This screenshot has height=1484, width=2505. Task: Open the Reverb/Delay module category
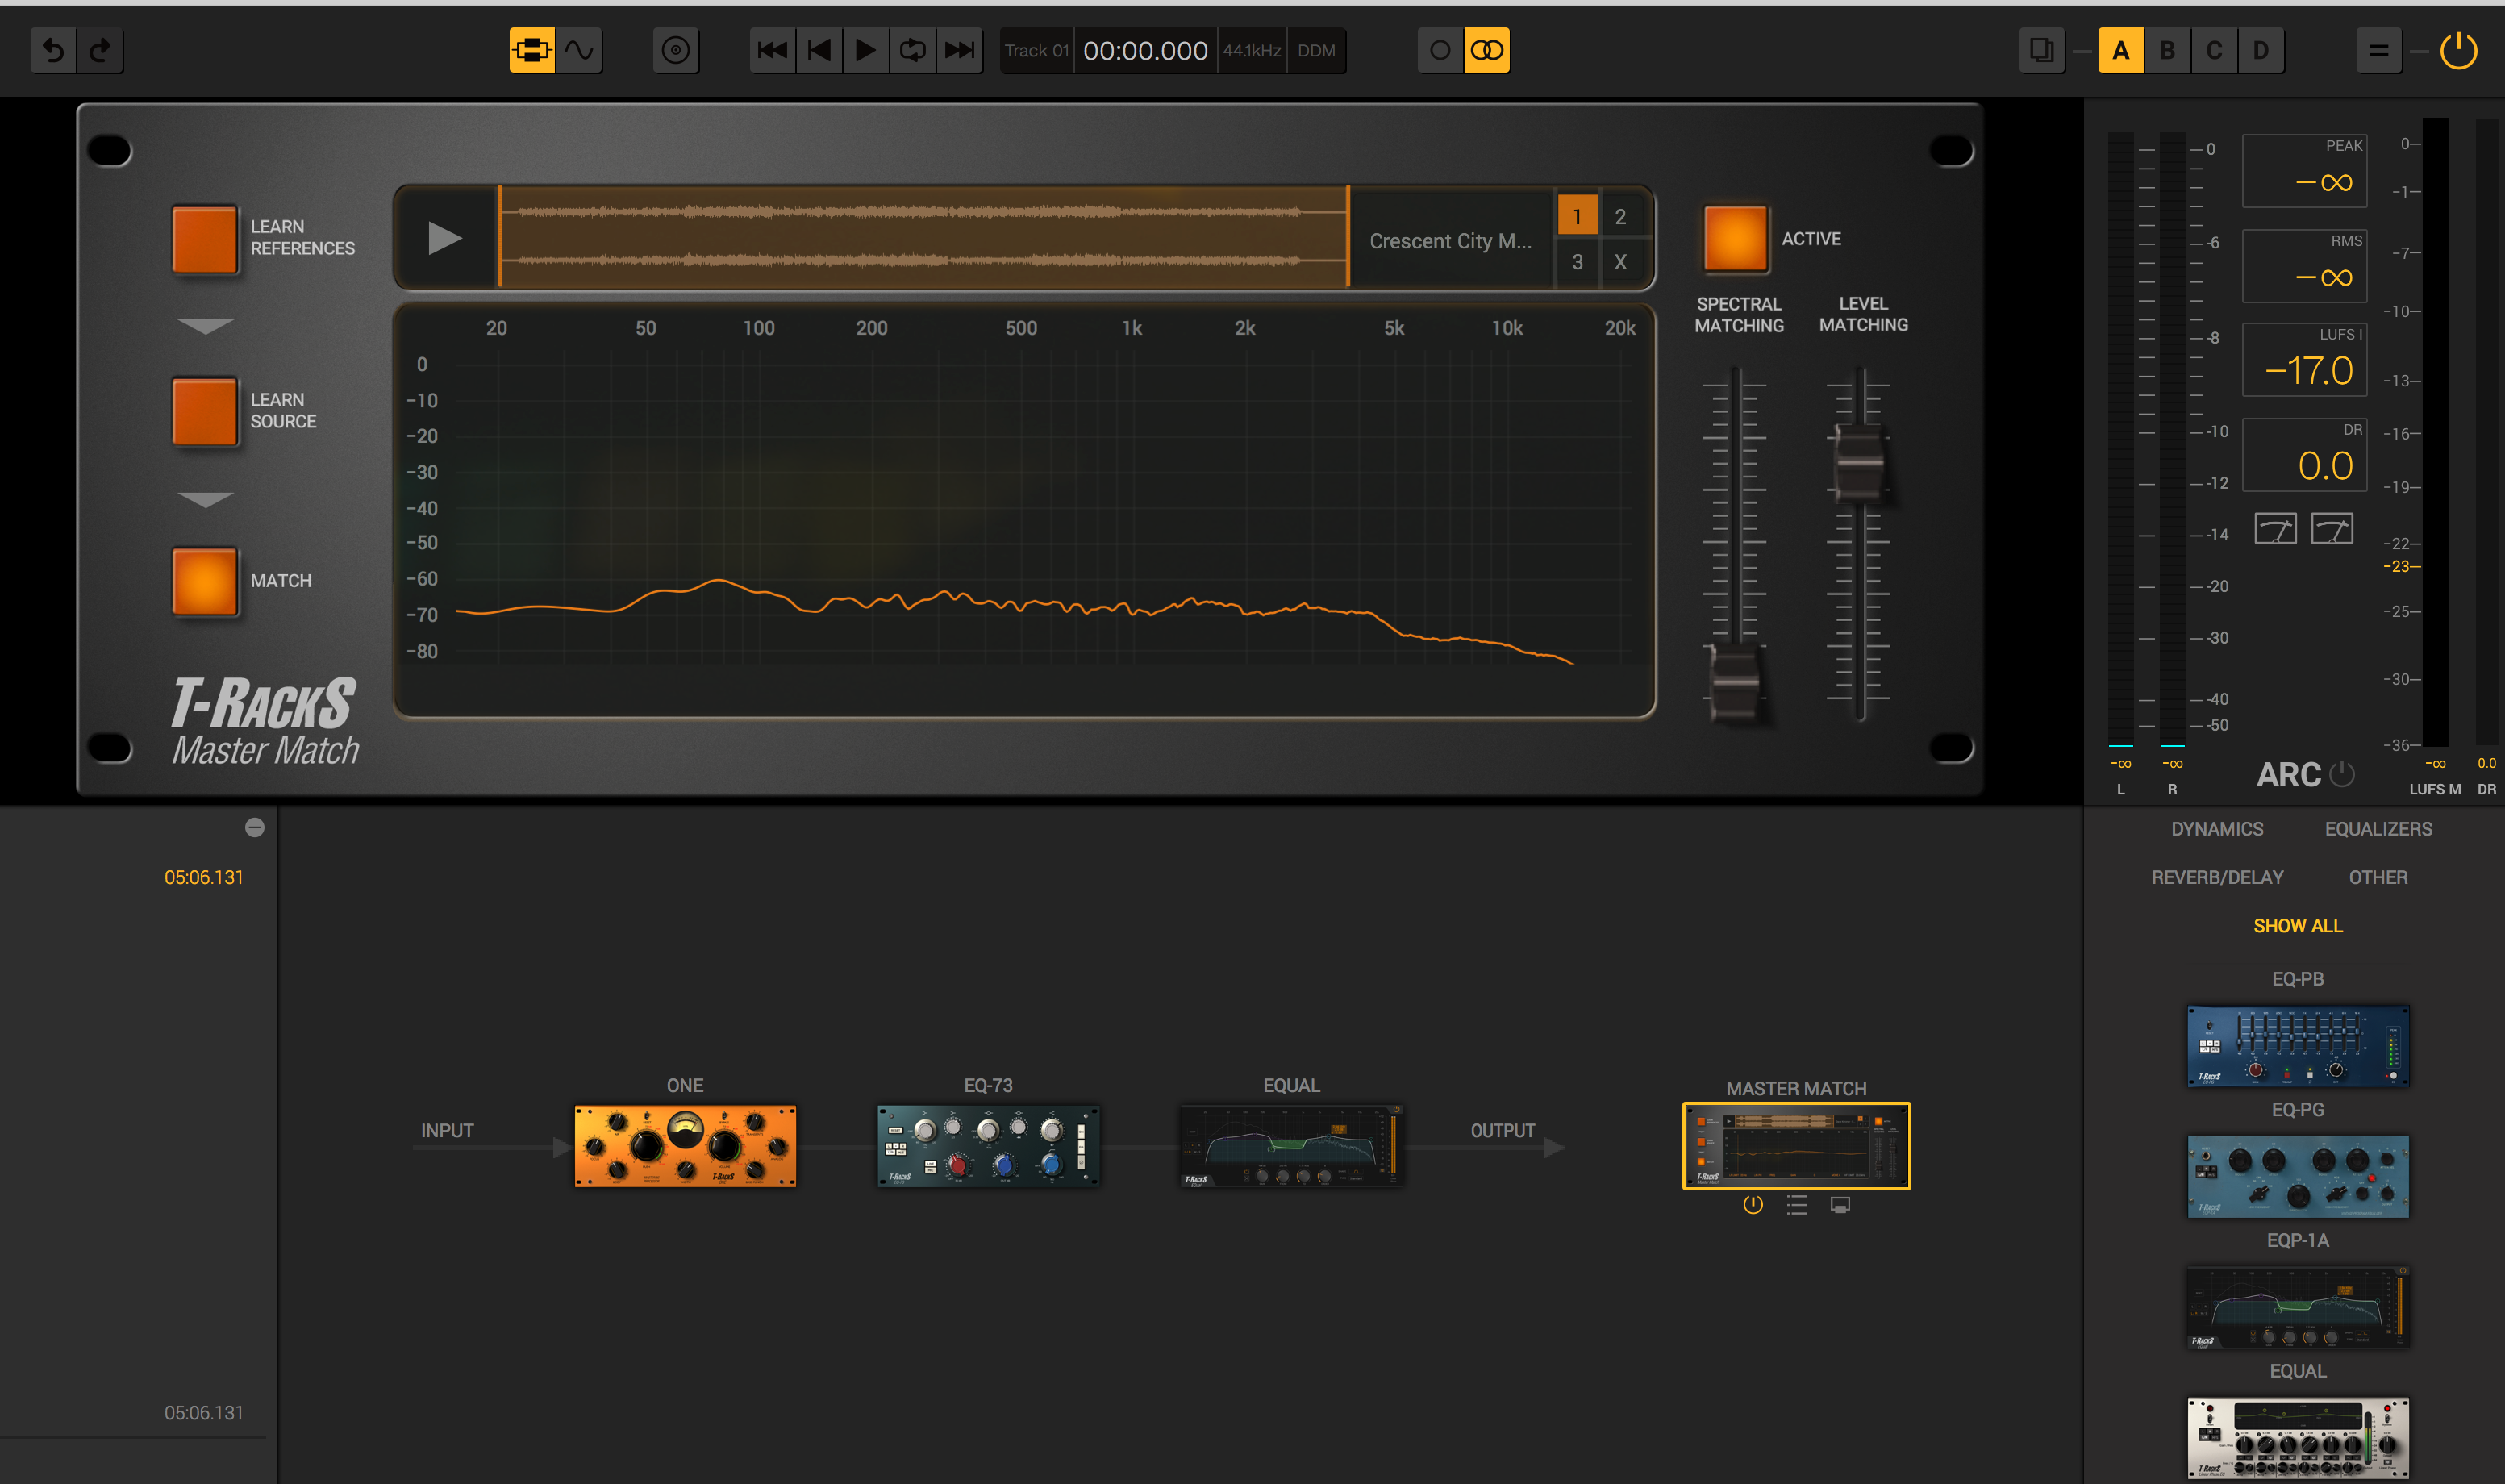click(x=2217, y=877)
